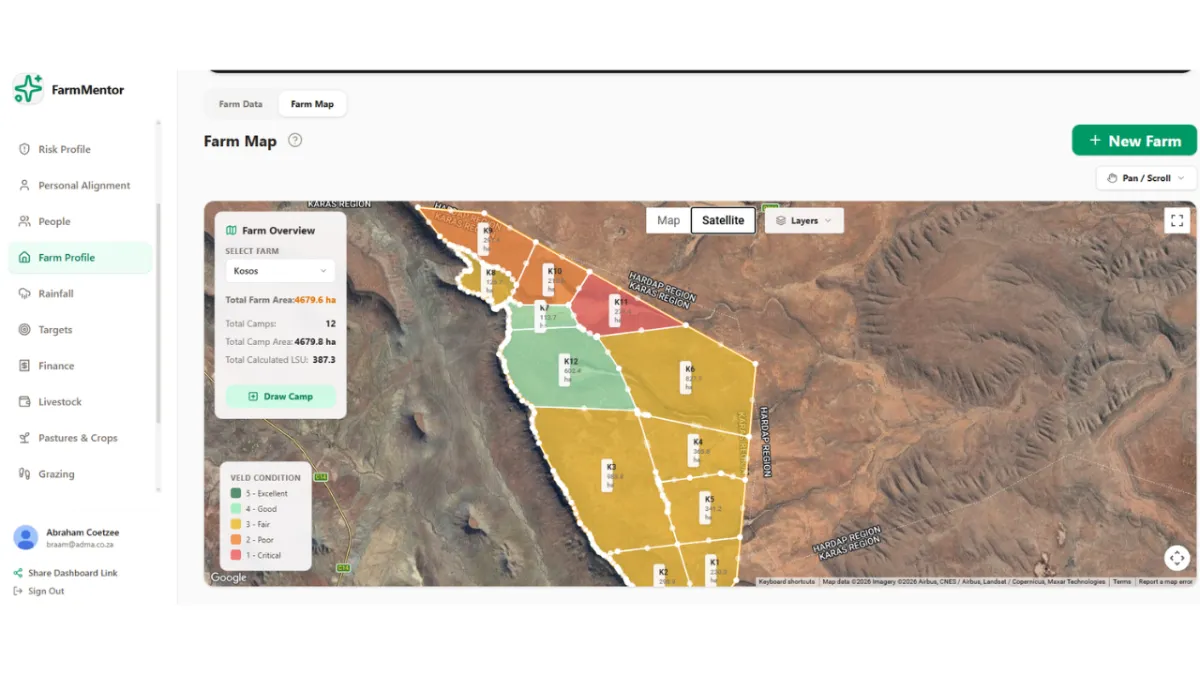The height and width of the screenshot is (675, 1200).
Task: Click the 3 - Fair legend swatch
Action: coord(235,524)
